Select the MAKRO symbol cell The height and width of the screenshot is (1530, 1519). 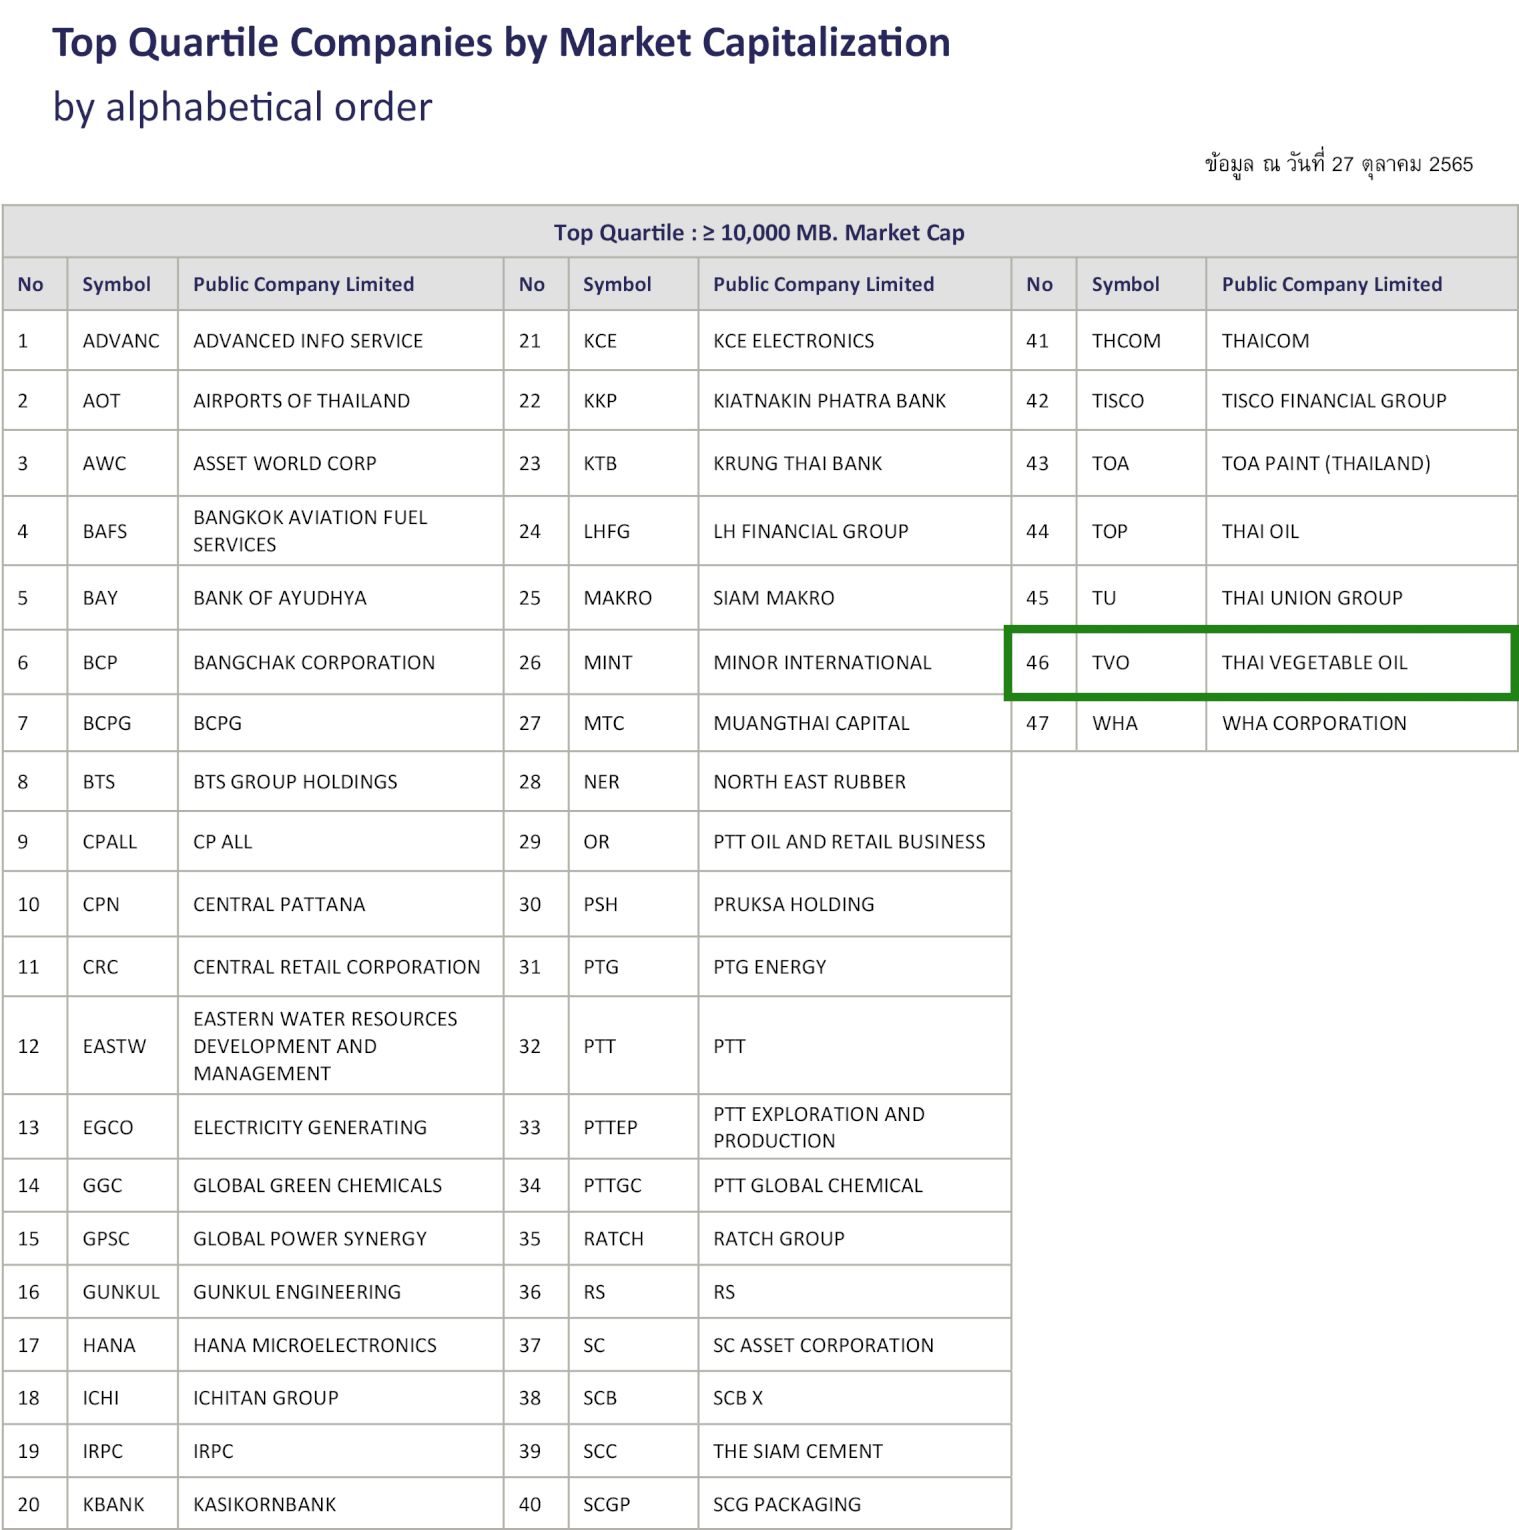point(617,598)
